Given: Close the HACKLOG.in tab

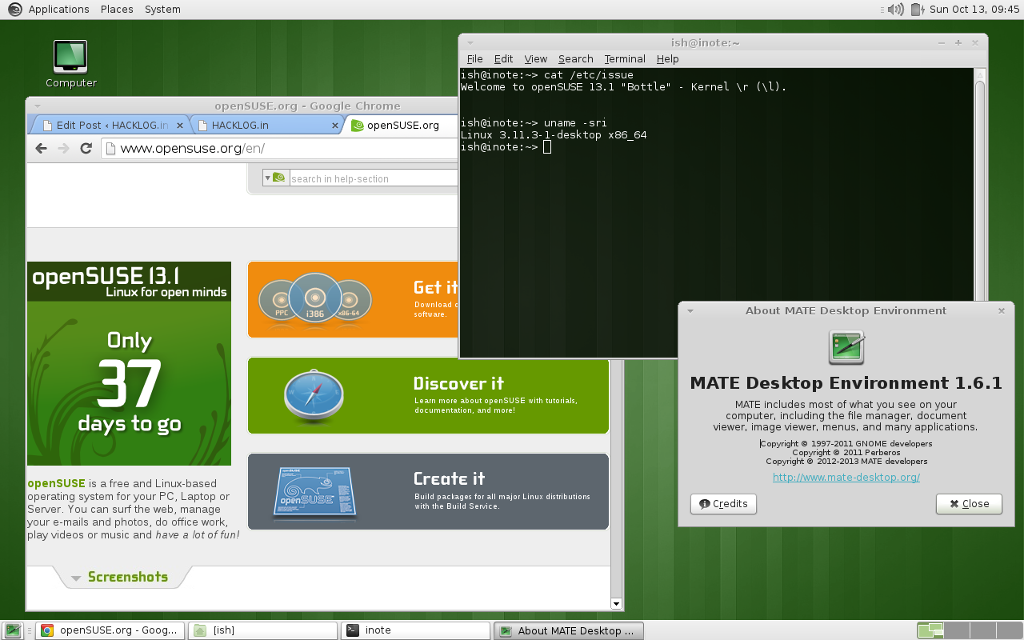Looking at the screenshot, I should click(x=335, y=125).
